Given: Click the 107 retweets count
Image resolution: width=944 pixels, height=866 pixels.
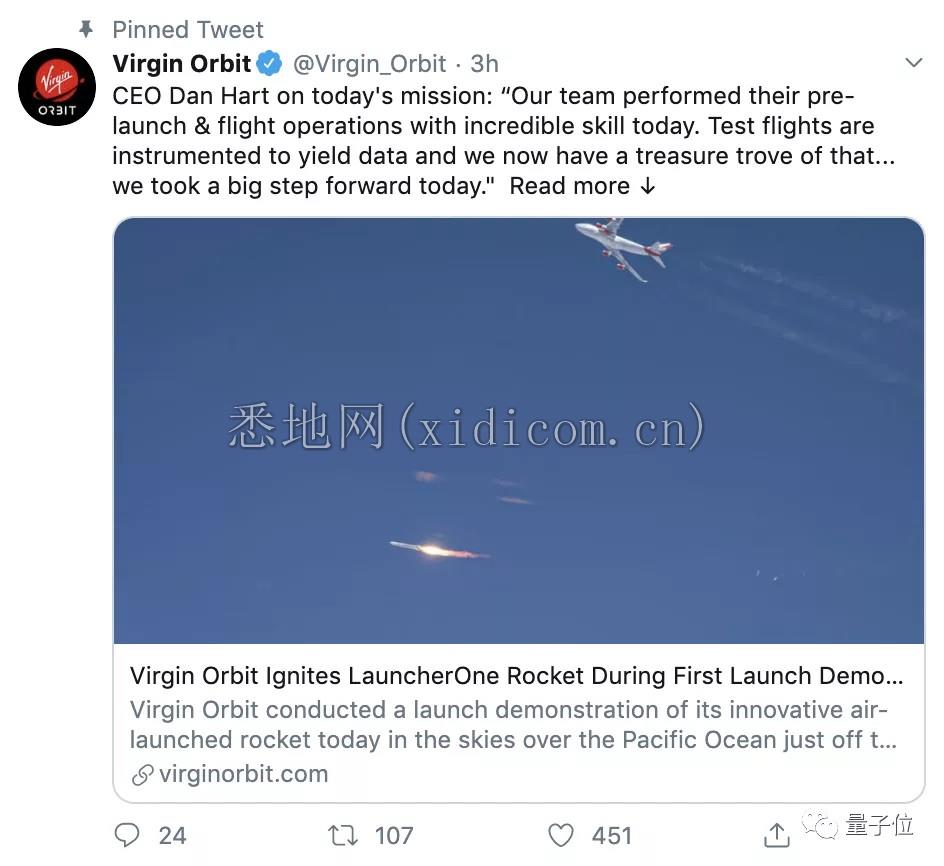Looking at the screenshot, I should pos(394,836).
